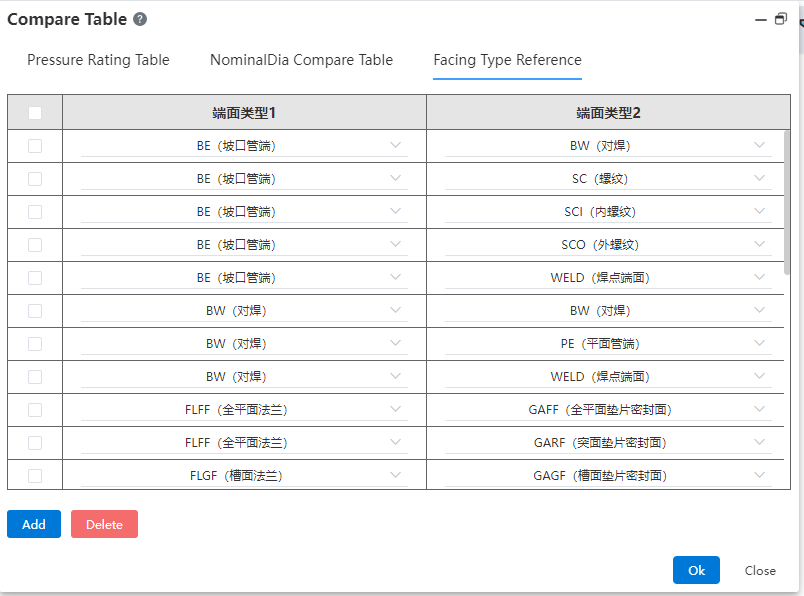Screen dimensions: 804x596
Task: Click the red Delete button
Action: pos(105,524)
